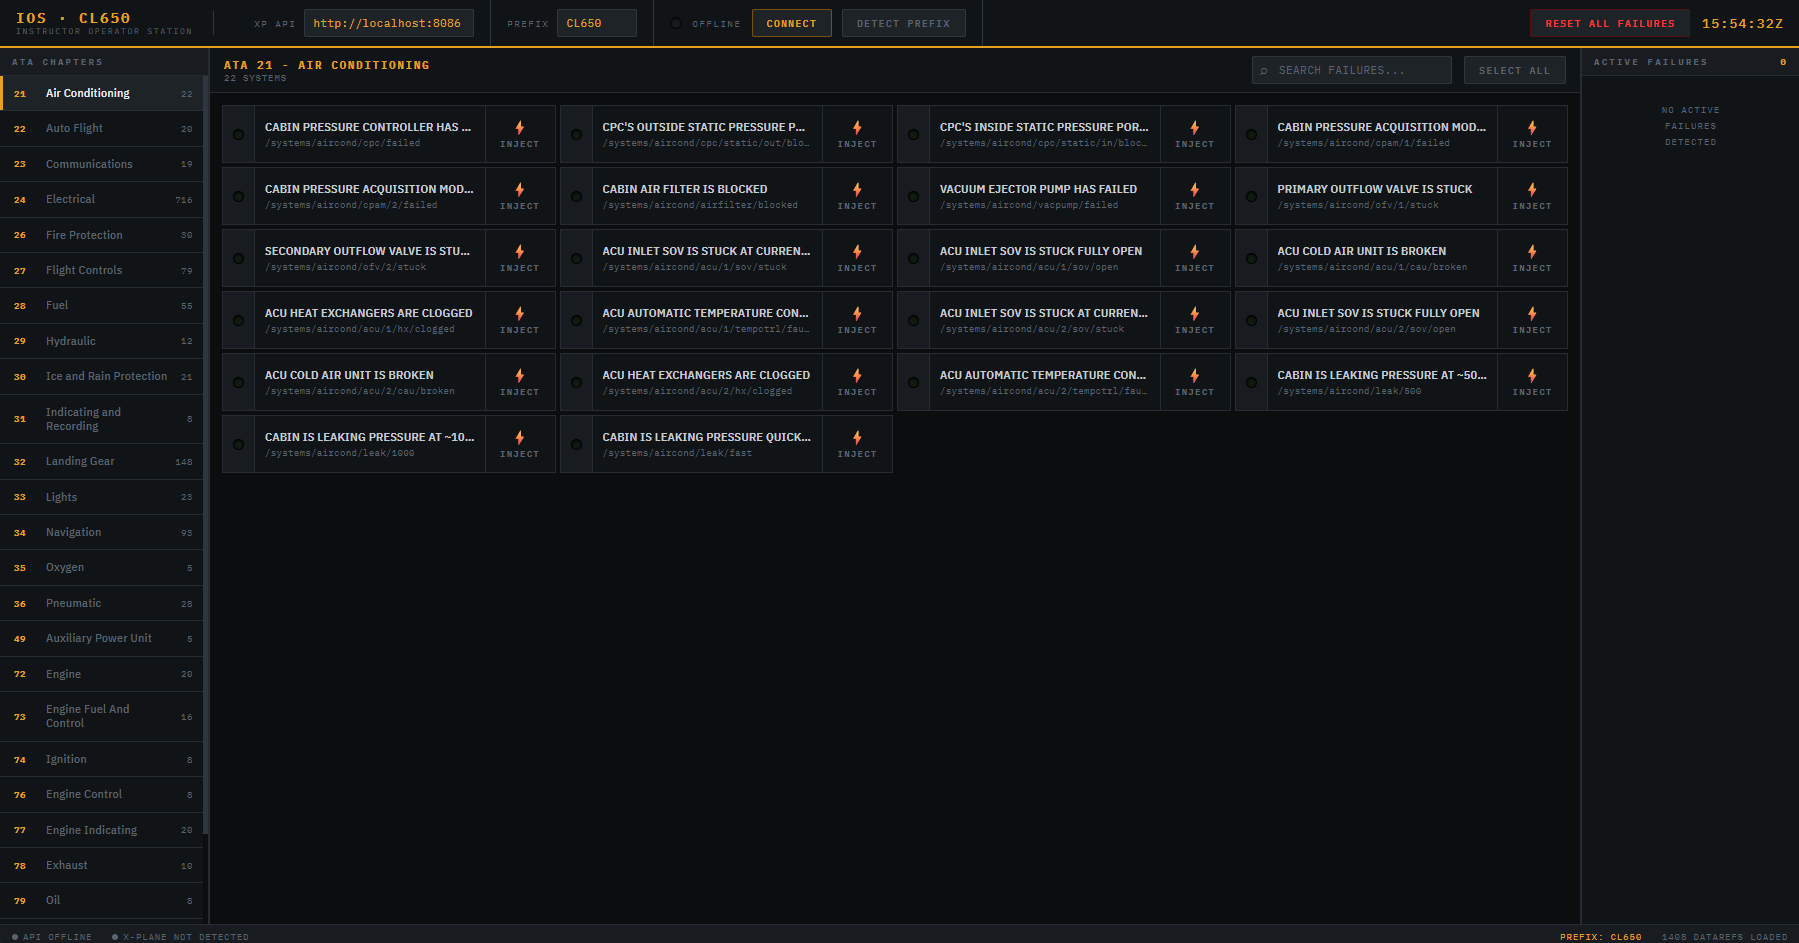The image size is (1799, 943).
Task: Focus the XP API URL field
Action: [x=388, y=23]
